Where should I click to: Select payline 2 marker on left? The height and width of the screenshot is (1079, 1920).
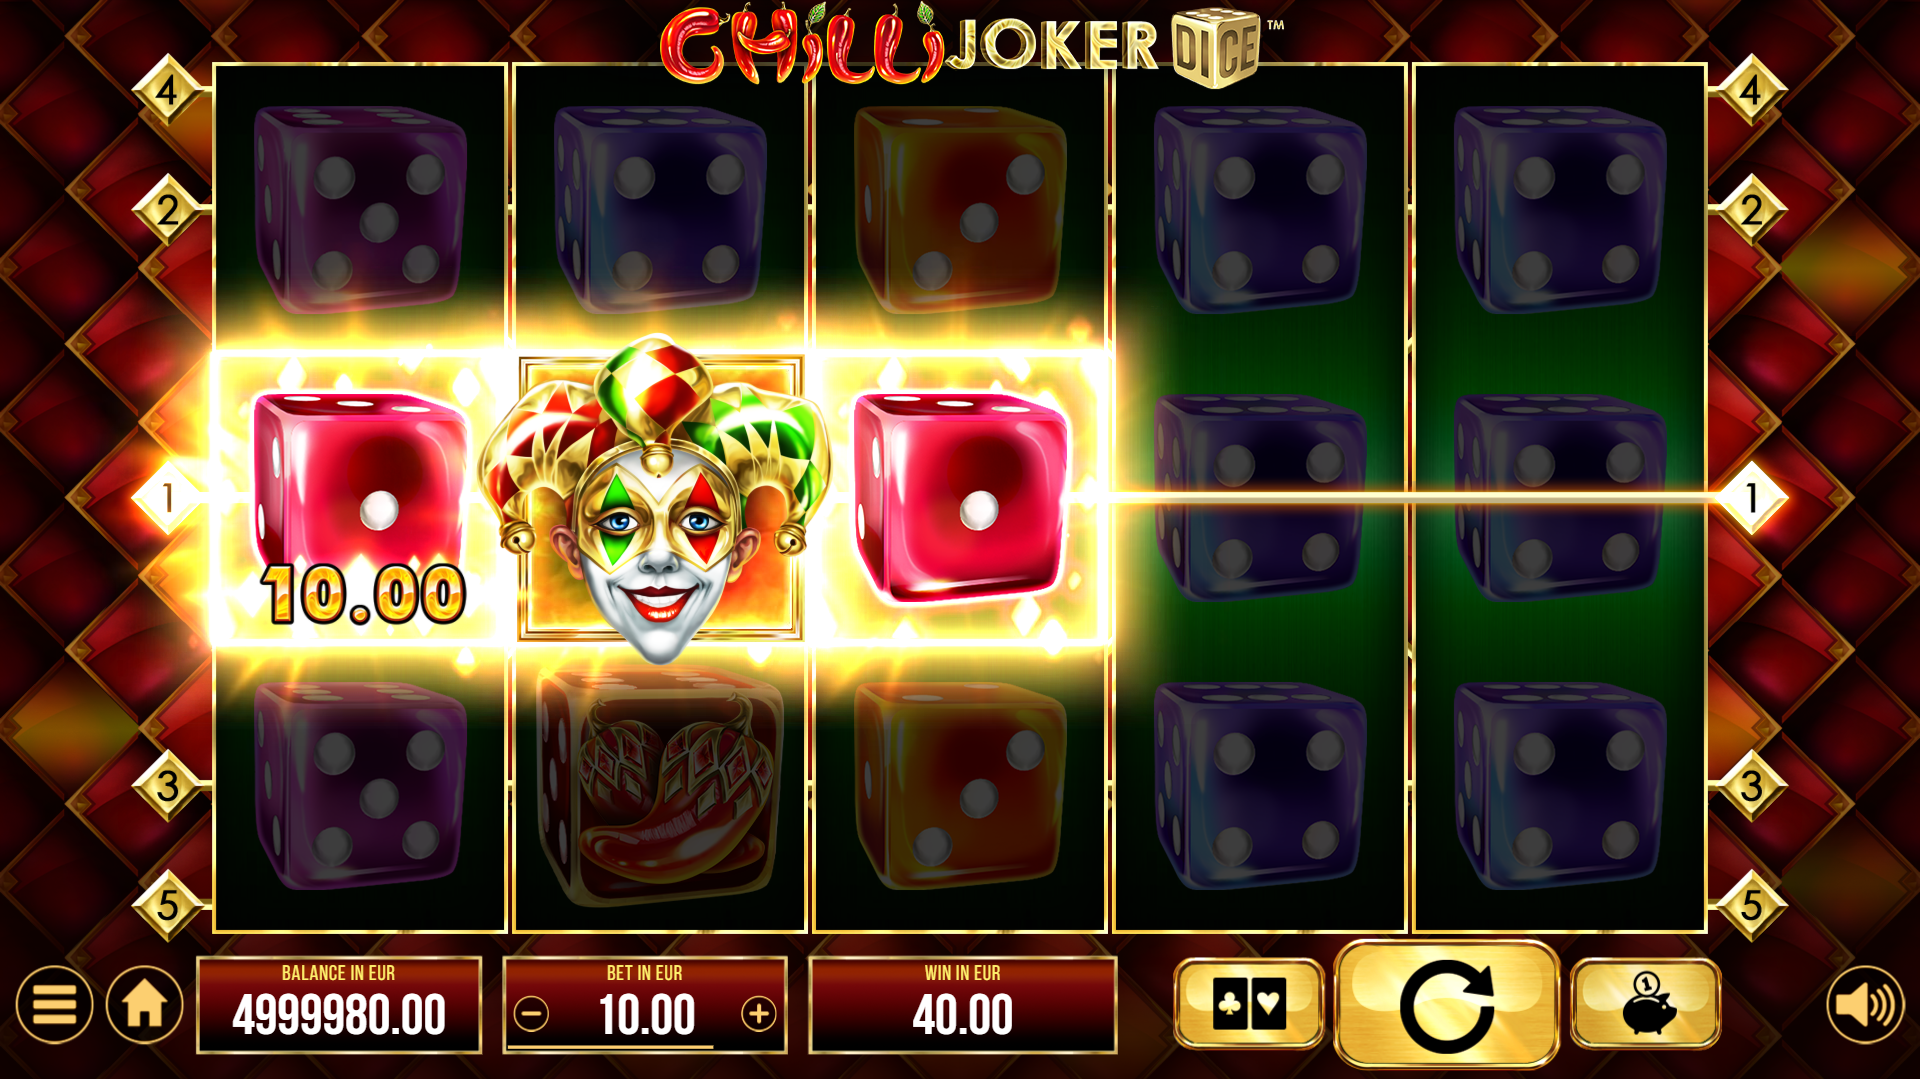168,211
